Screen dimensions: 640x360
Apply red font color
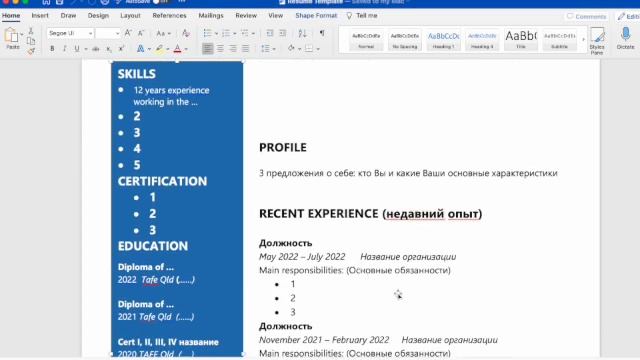(x=177, y=49)
